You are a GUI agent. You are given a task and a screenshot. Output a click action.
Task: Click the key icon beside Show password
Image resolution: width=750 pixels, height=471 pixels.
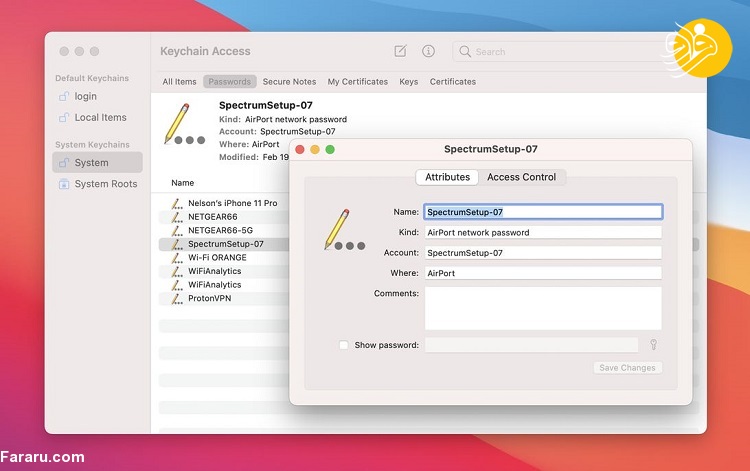653,345
